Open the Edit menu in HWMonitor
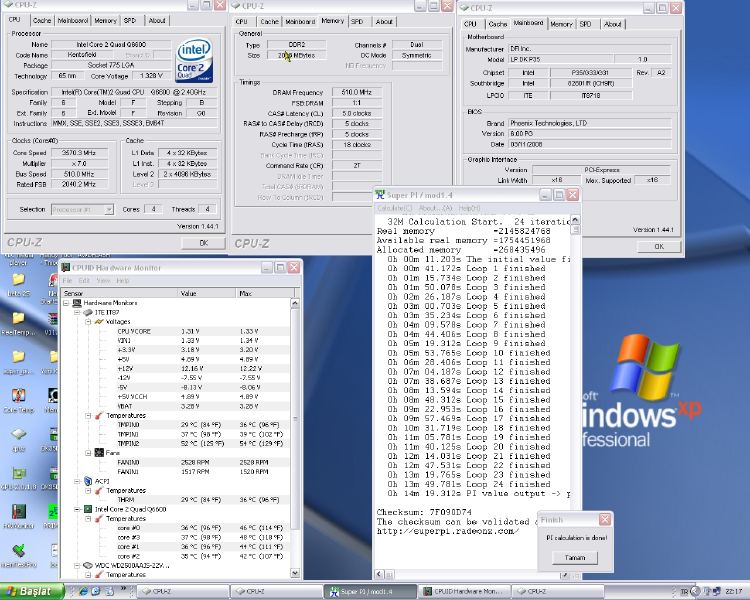 (84, 280)
